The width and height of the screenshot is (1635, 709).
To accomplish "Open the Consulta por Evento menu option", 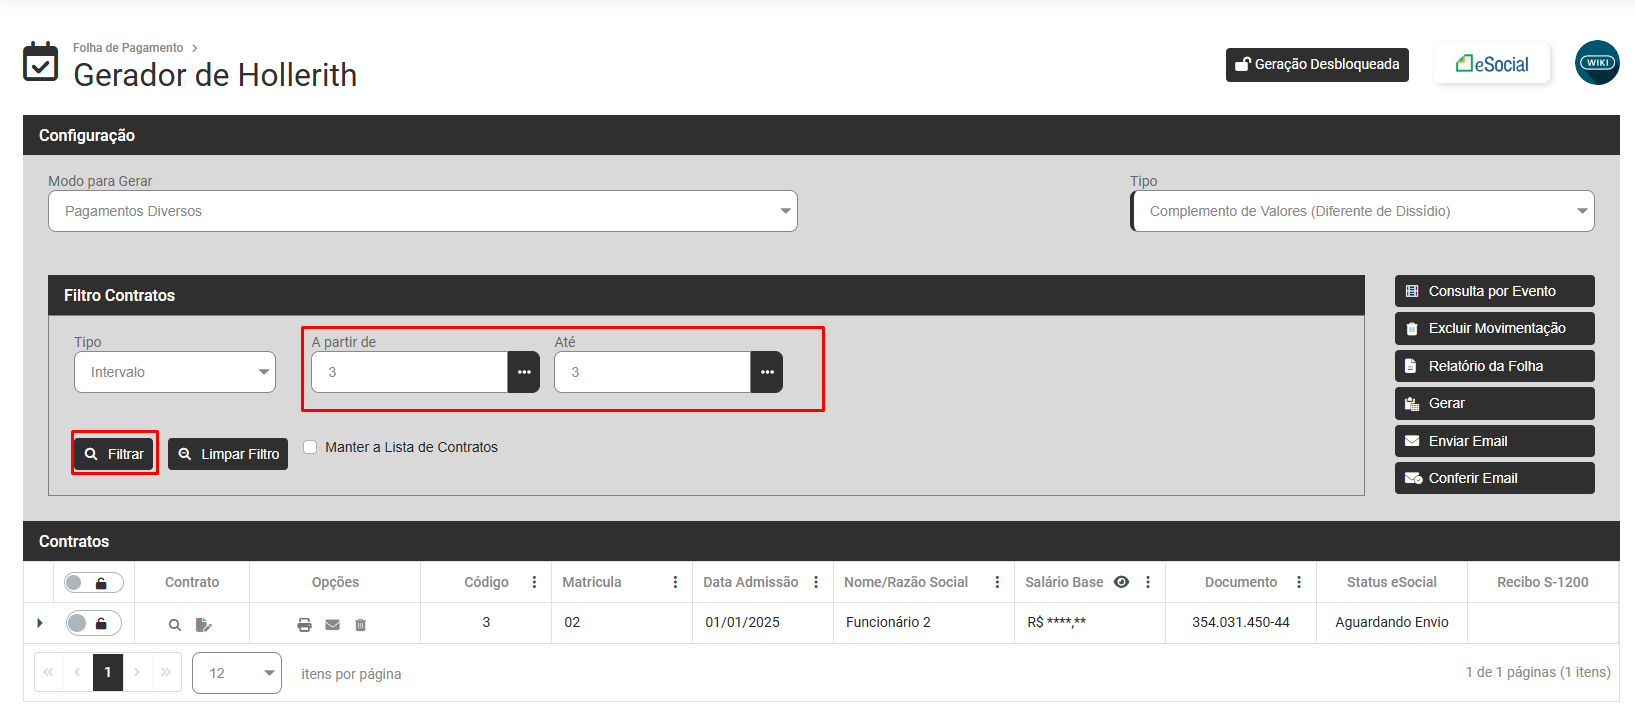I will 1494,291.
